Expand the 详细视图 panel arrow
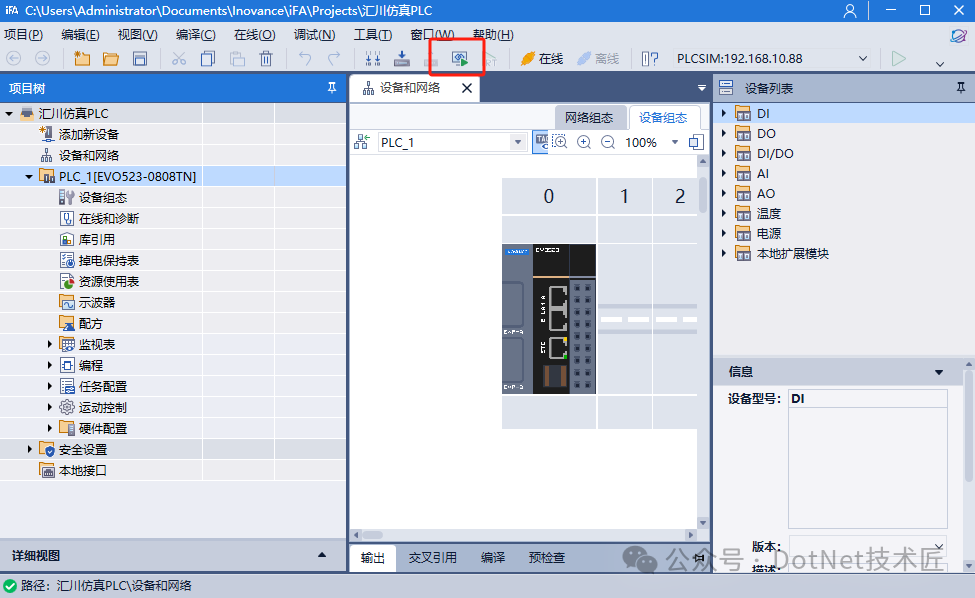The height and width of the screenshot is (598, 975). tap(322, 555)
